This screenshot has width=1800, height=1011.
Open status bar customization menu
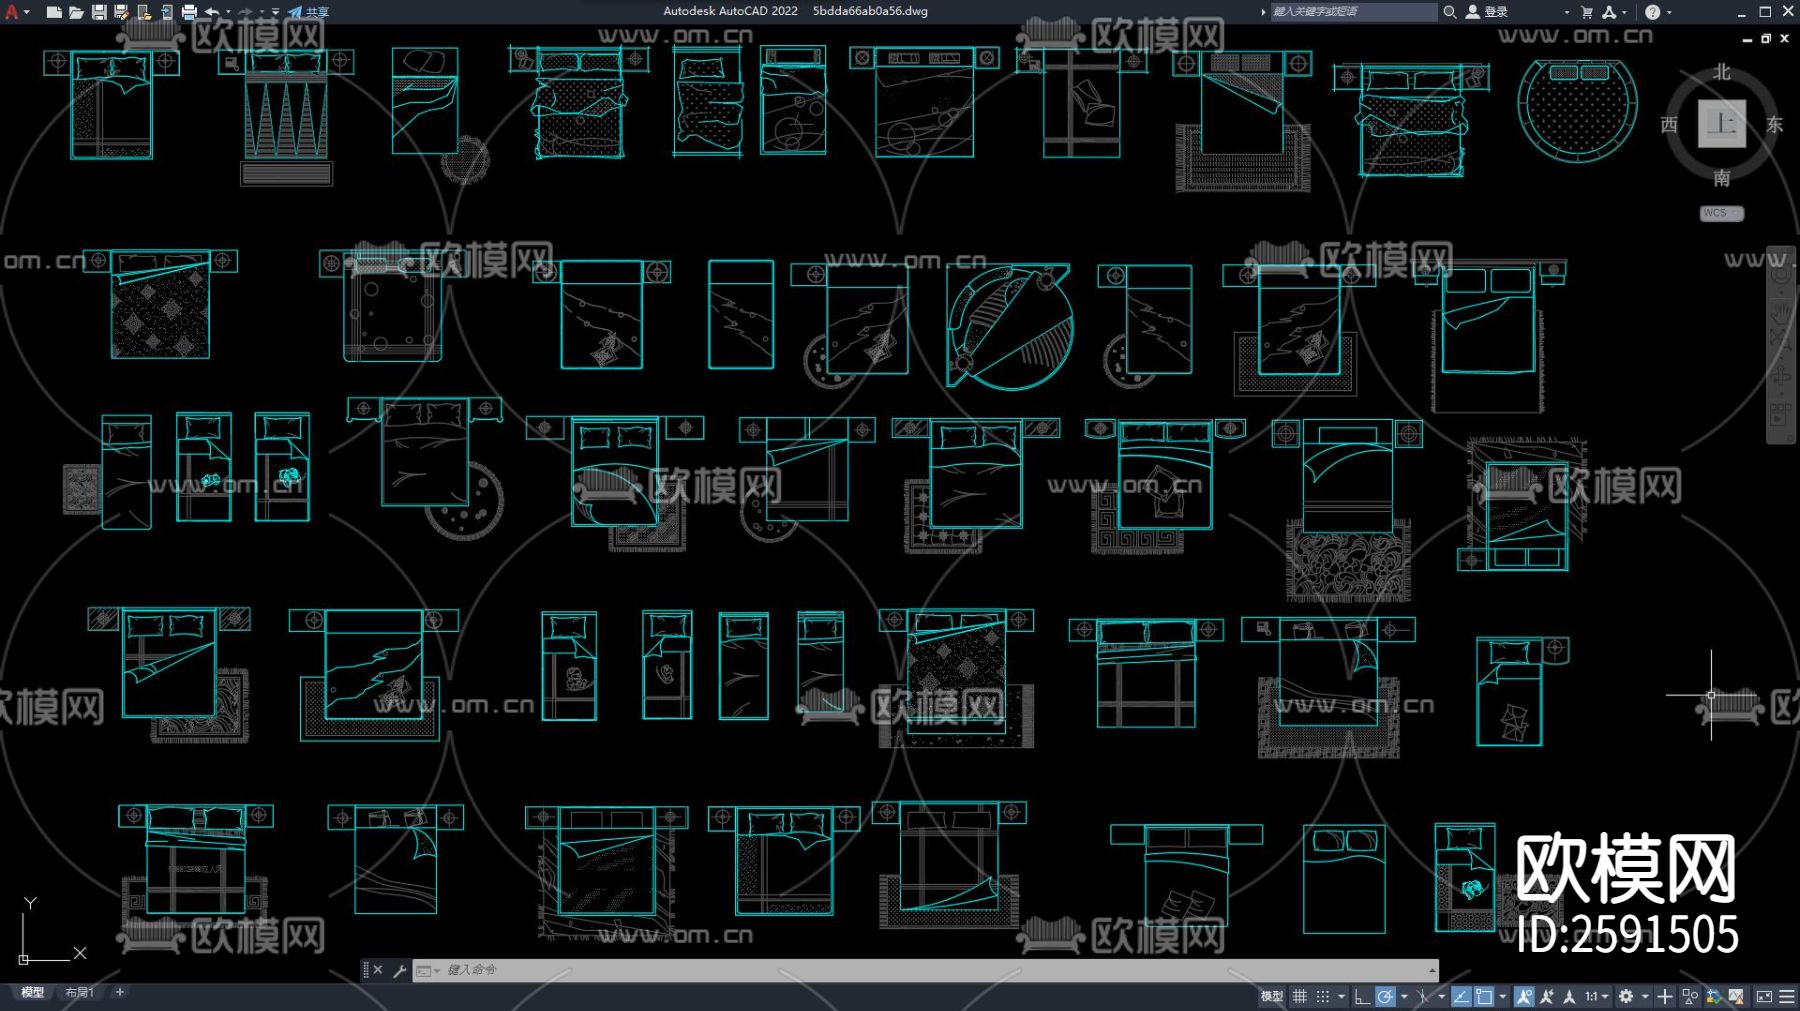tap(1787, 996)
